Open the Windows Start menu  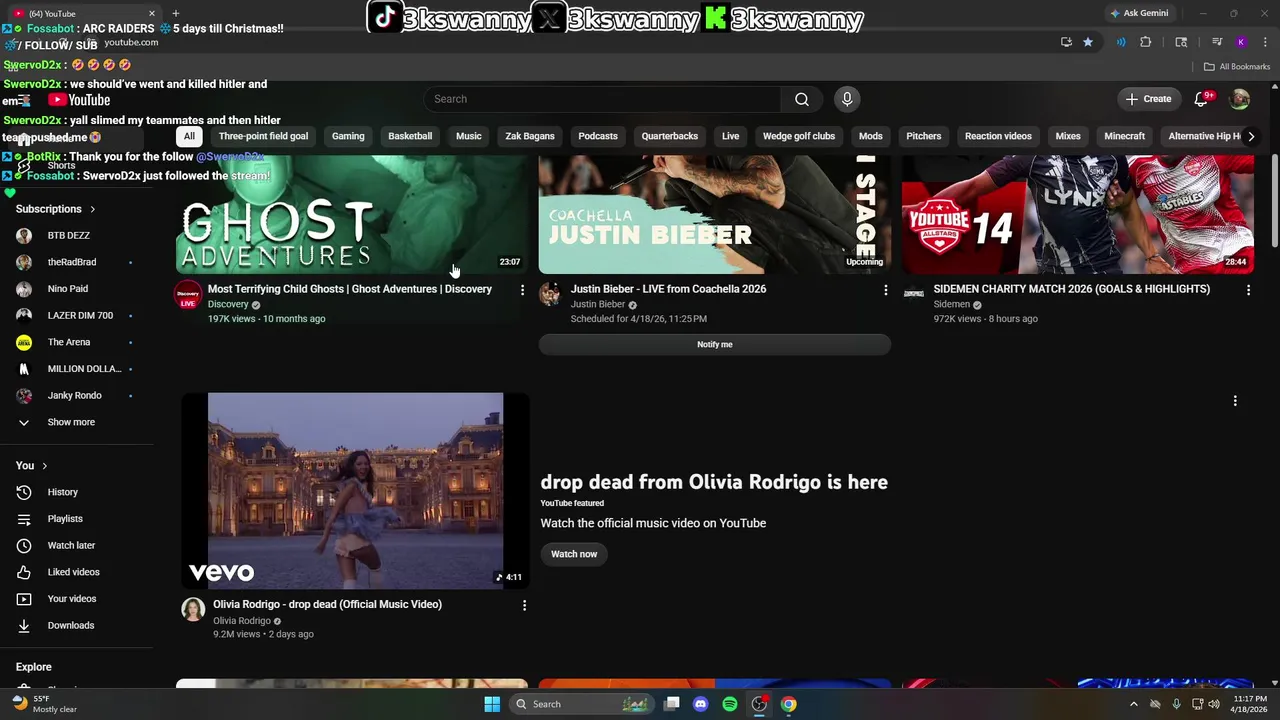[x=492, y=704]
